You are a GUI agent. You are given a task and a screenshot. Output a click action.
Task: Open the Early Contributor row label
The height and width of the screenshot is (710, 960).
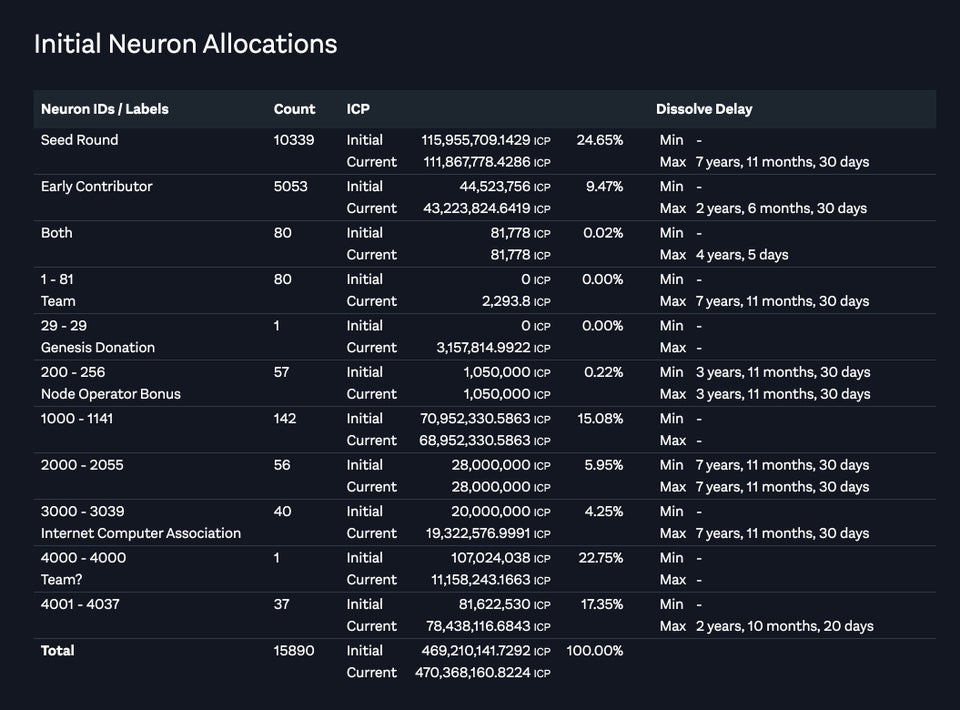tap(97, 186)
